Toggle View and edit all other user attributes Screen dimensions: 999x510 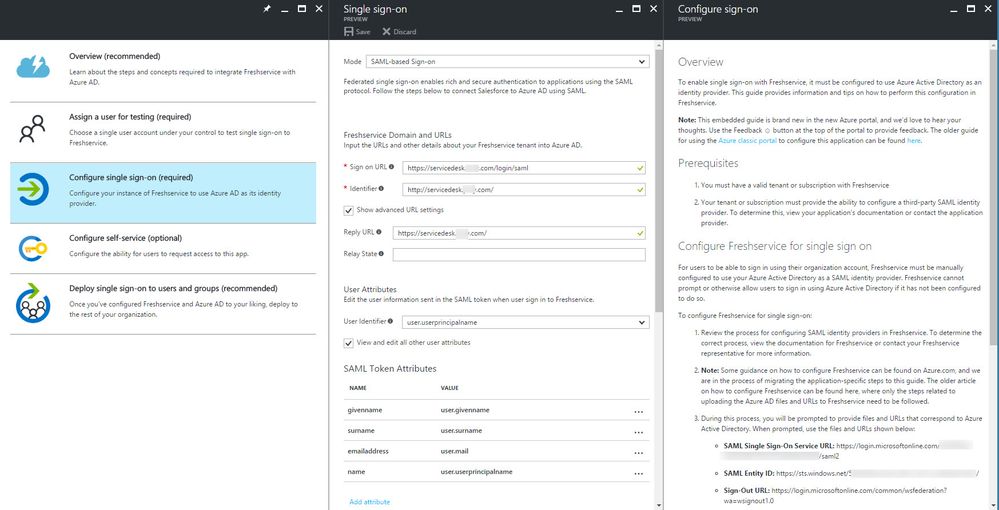pyautogui.click(x=349, y=343)
